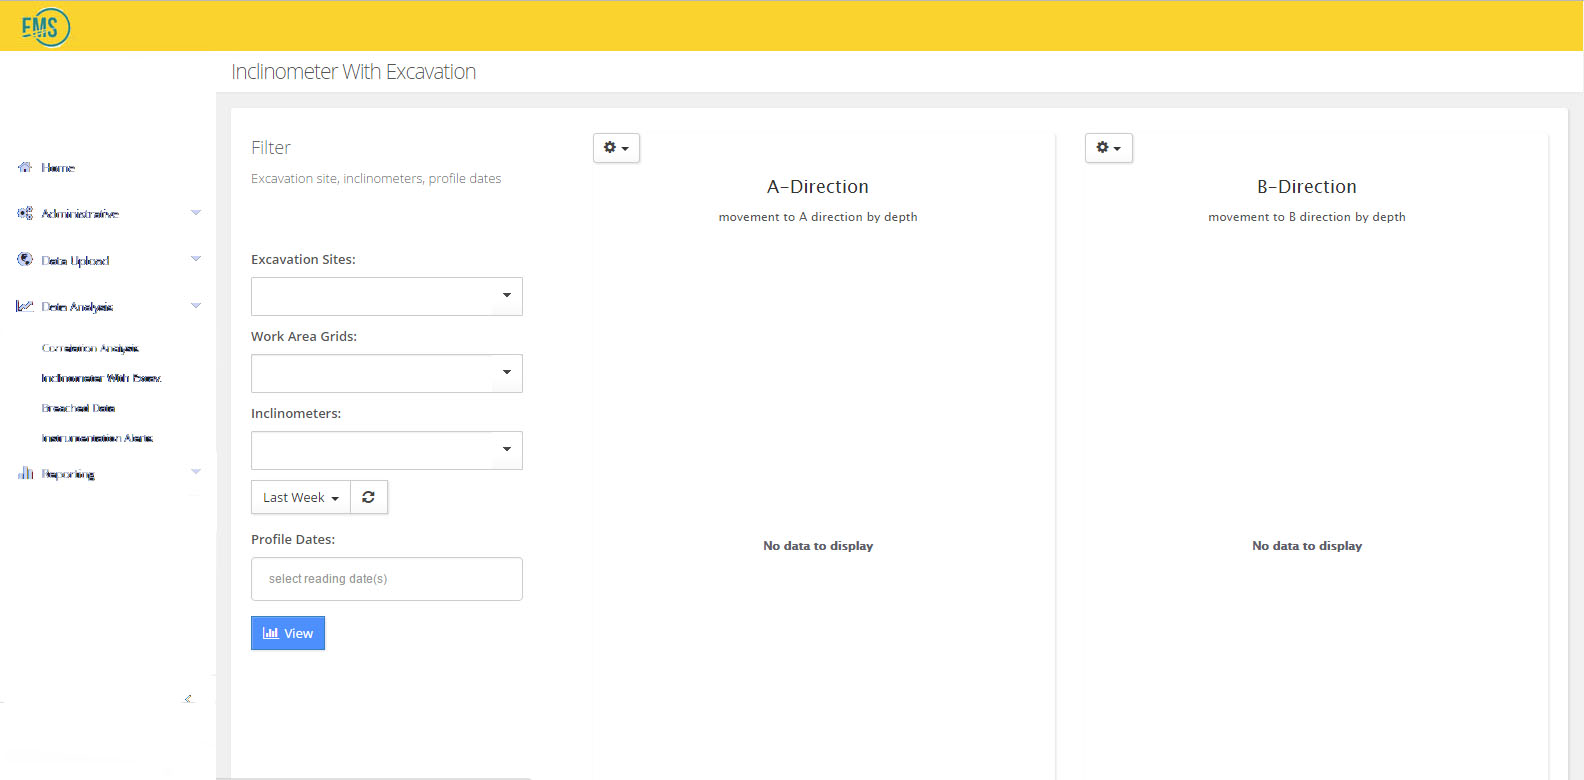Click the EMS logo
This screenshot has height=780, width=1584.
pyautogui.click(x=45, y=27)
